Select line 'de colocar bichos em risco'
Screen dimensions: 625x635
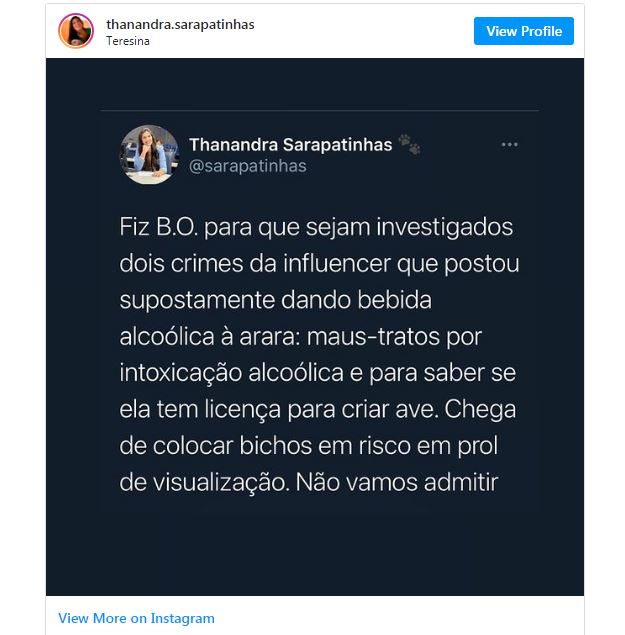tap(308, 446)
